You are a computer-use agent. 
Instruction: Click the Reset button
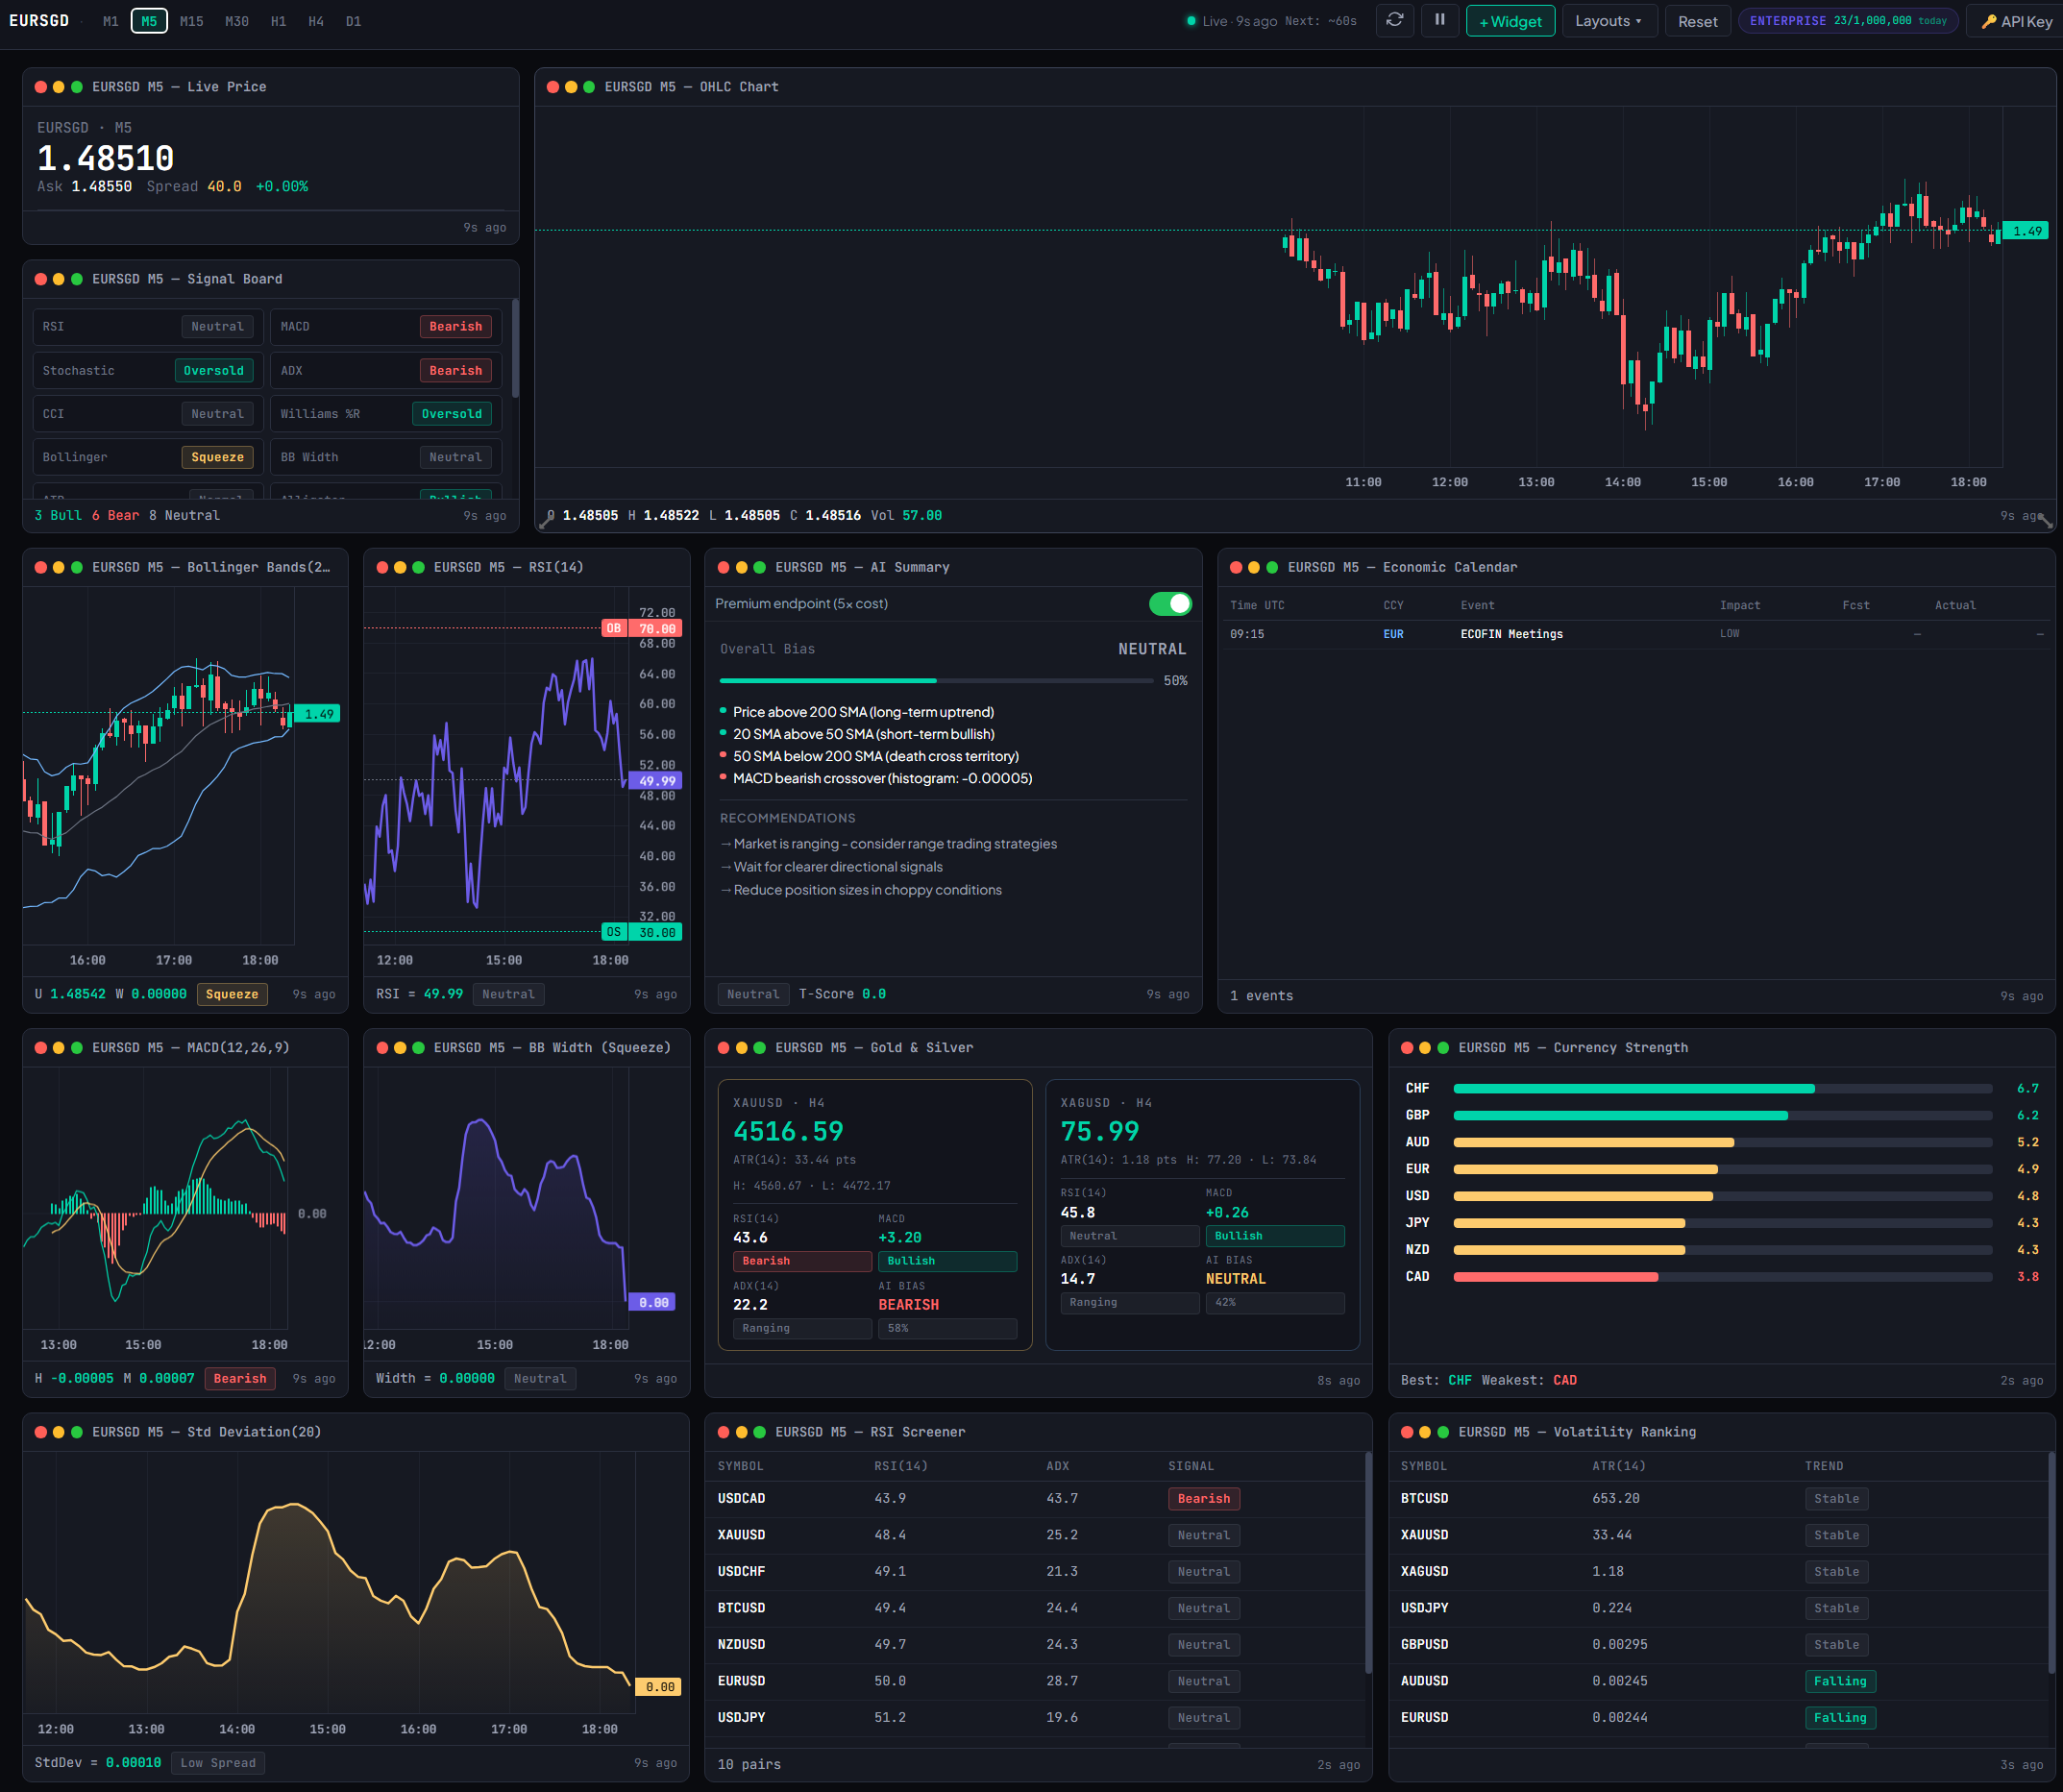(x=1697, y=21)
